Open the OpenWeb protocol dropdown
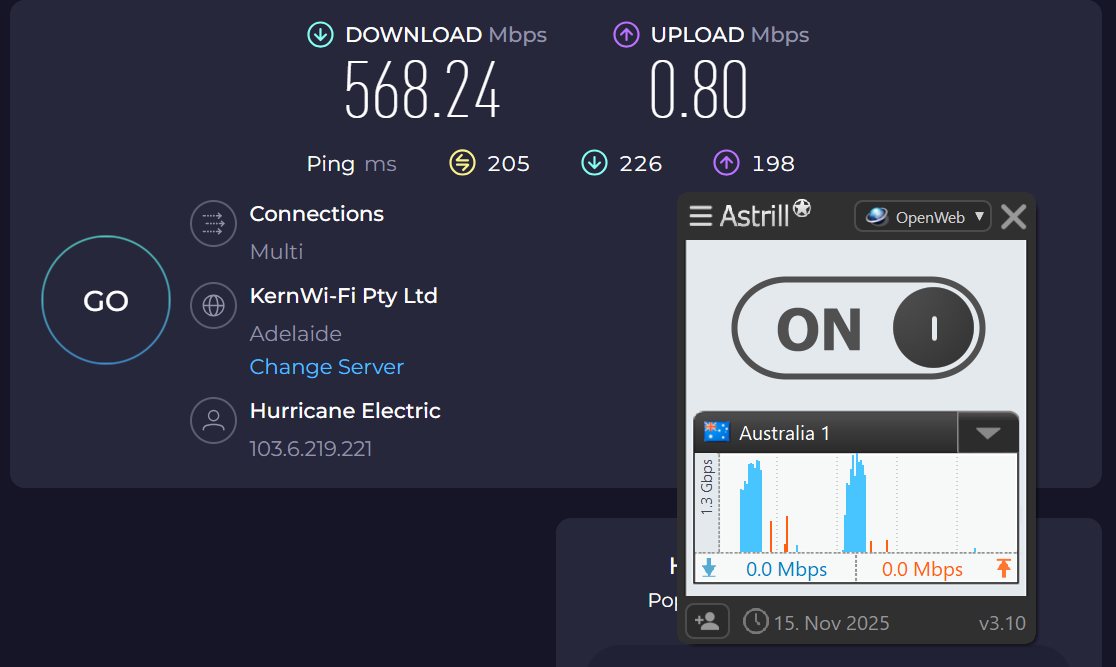 coord(922,216)
